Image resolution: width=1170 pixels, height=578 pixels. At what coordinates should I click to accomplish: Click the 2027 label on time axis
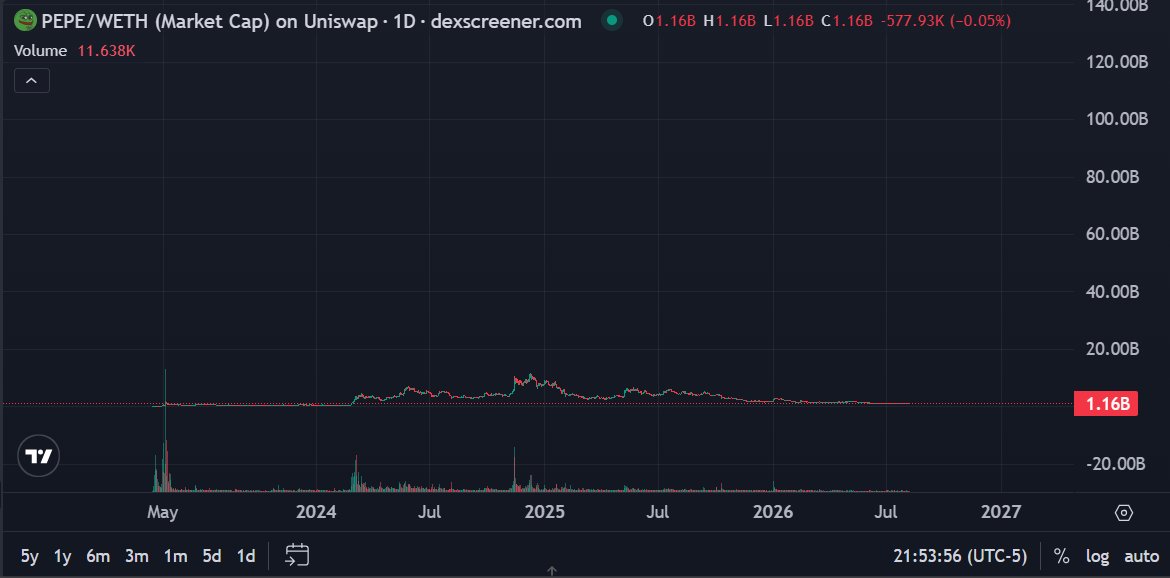pos(1001,512)
